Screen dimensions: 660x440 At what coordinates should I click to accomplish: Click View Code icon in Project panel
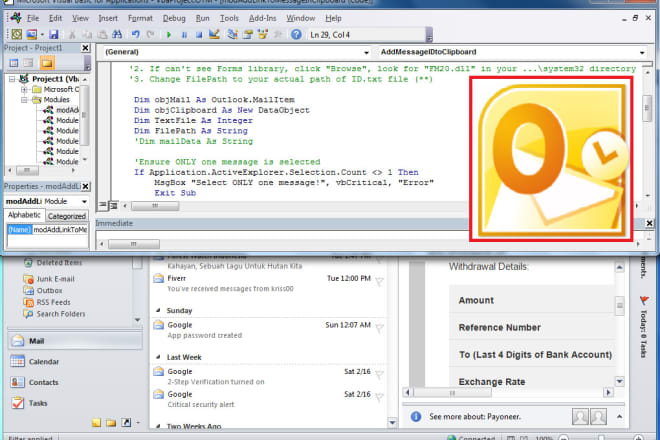14,63
